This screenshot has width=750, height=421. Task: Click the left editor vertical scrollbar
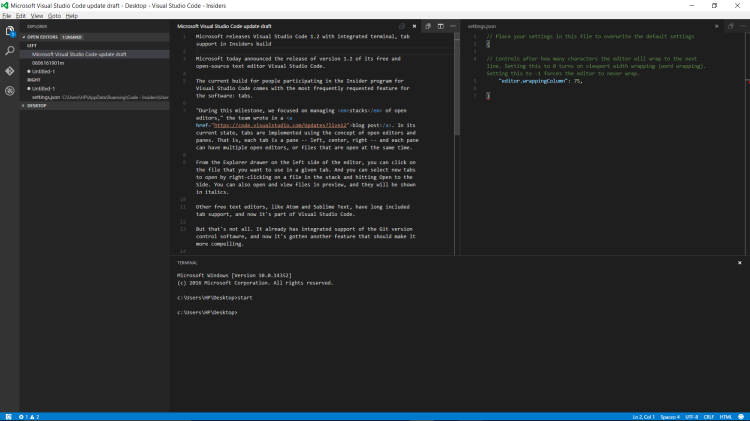click(457, 85)
